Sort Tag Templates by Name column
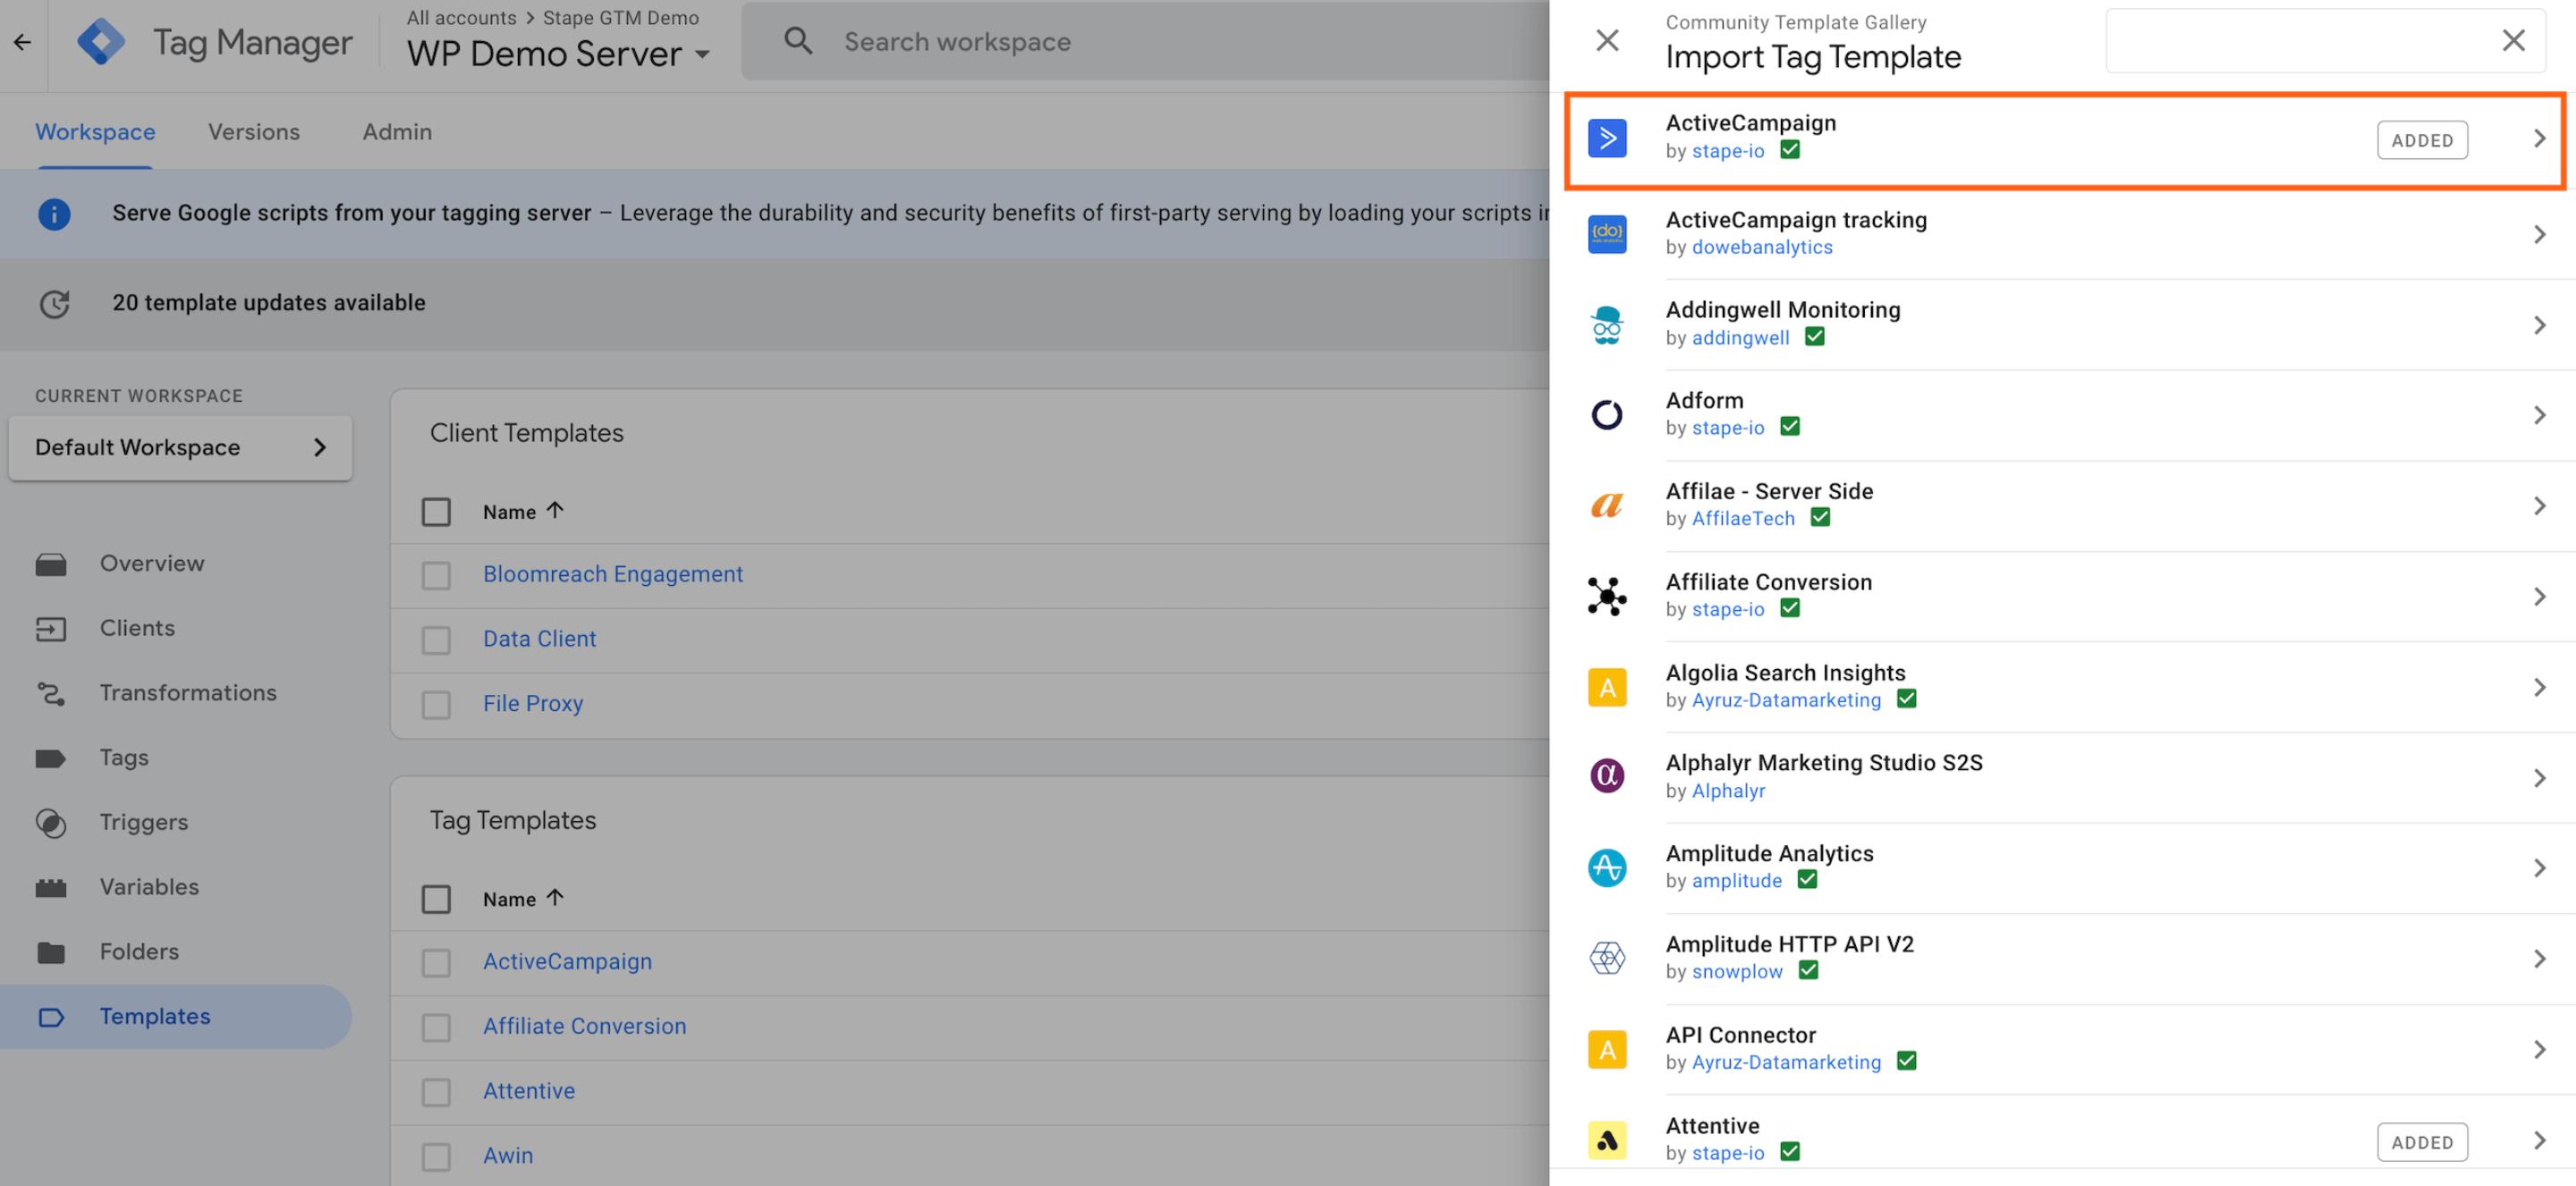The height and width of the screenshot is (1186, 2576). point(523,899)
